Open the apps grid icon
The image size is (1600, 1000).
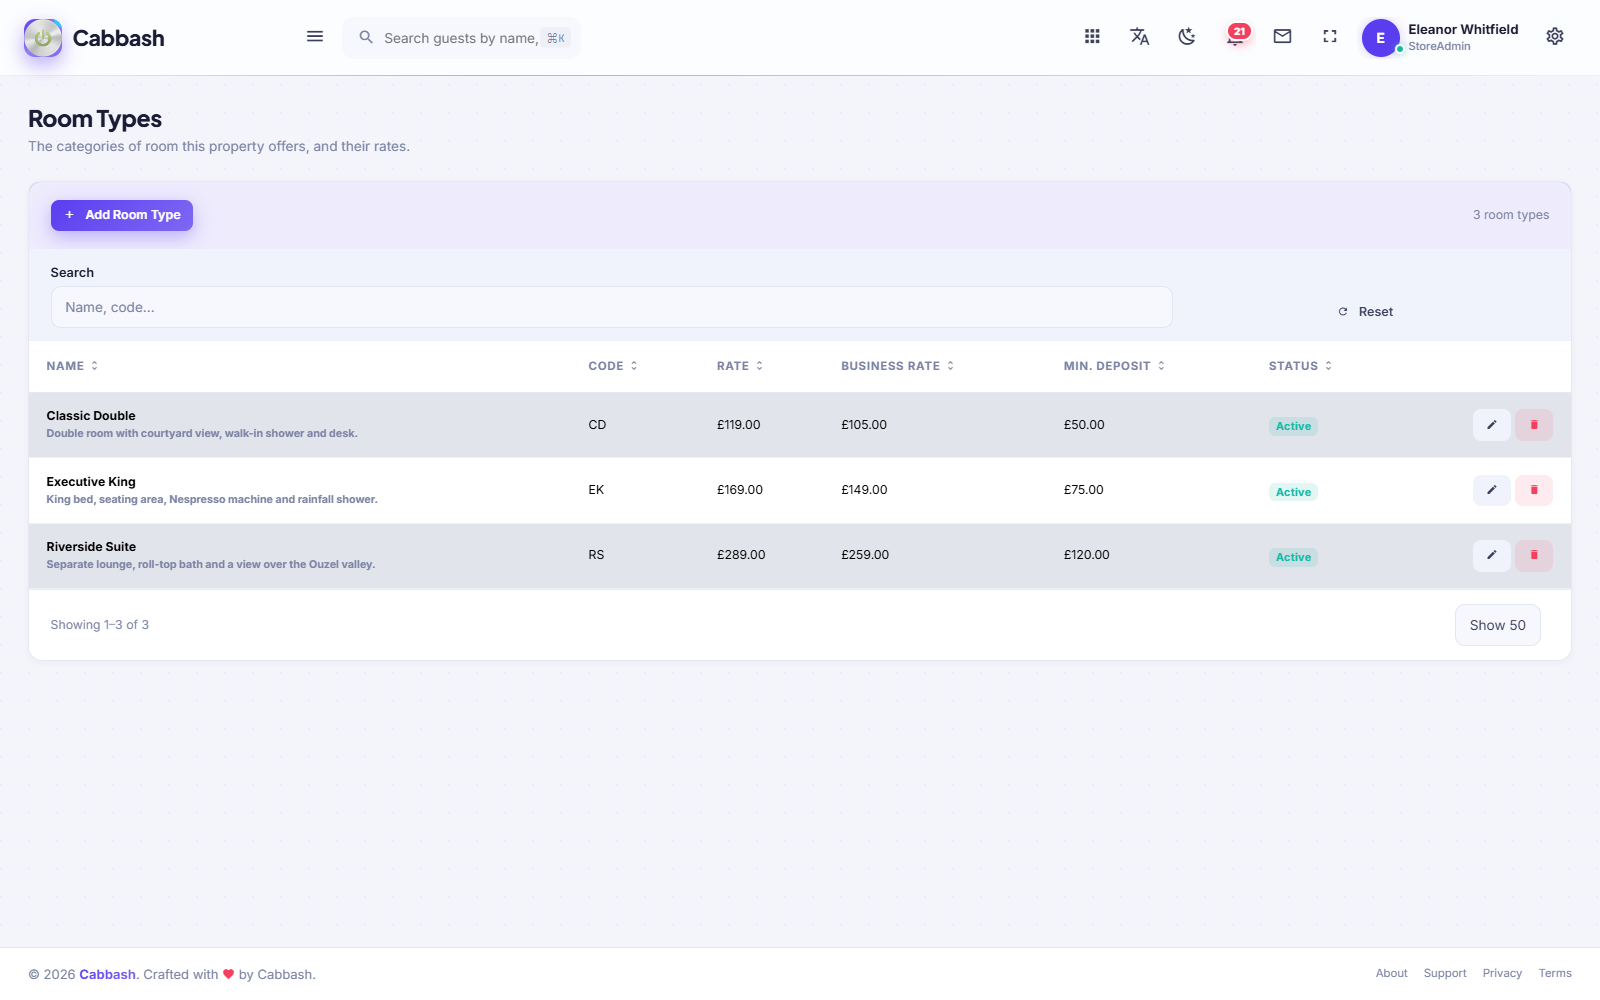click(1092, 37)
